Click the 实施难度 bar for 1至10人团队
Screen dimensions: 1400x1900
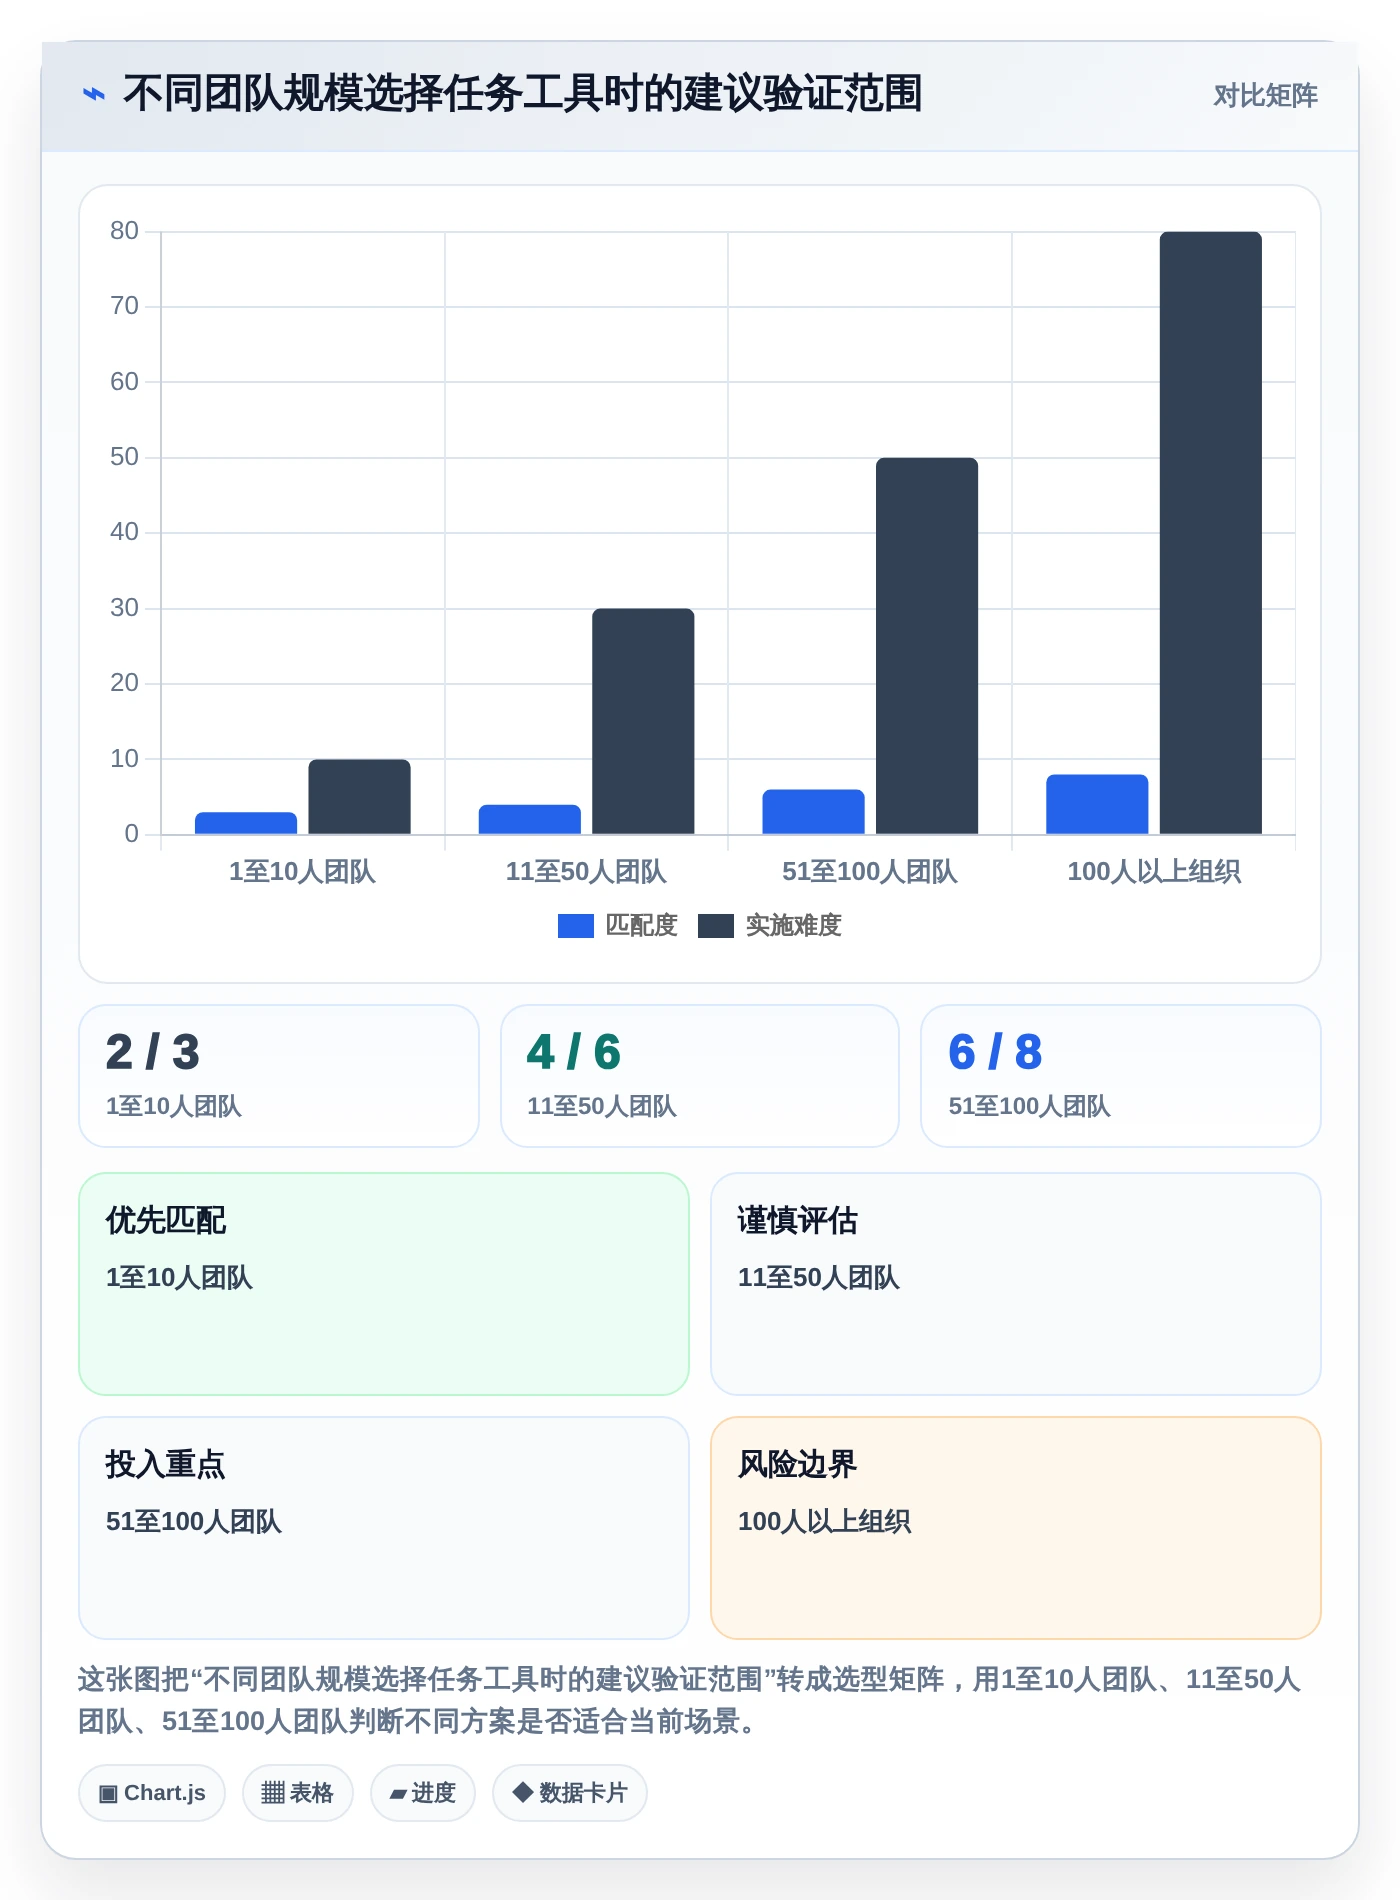(x=359, y=797)
